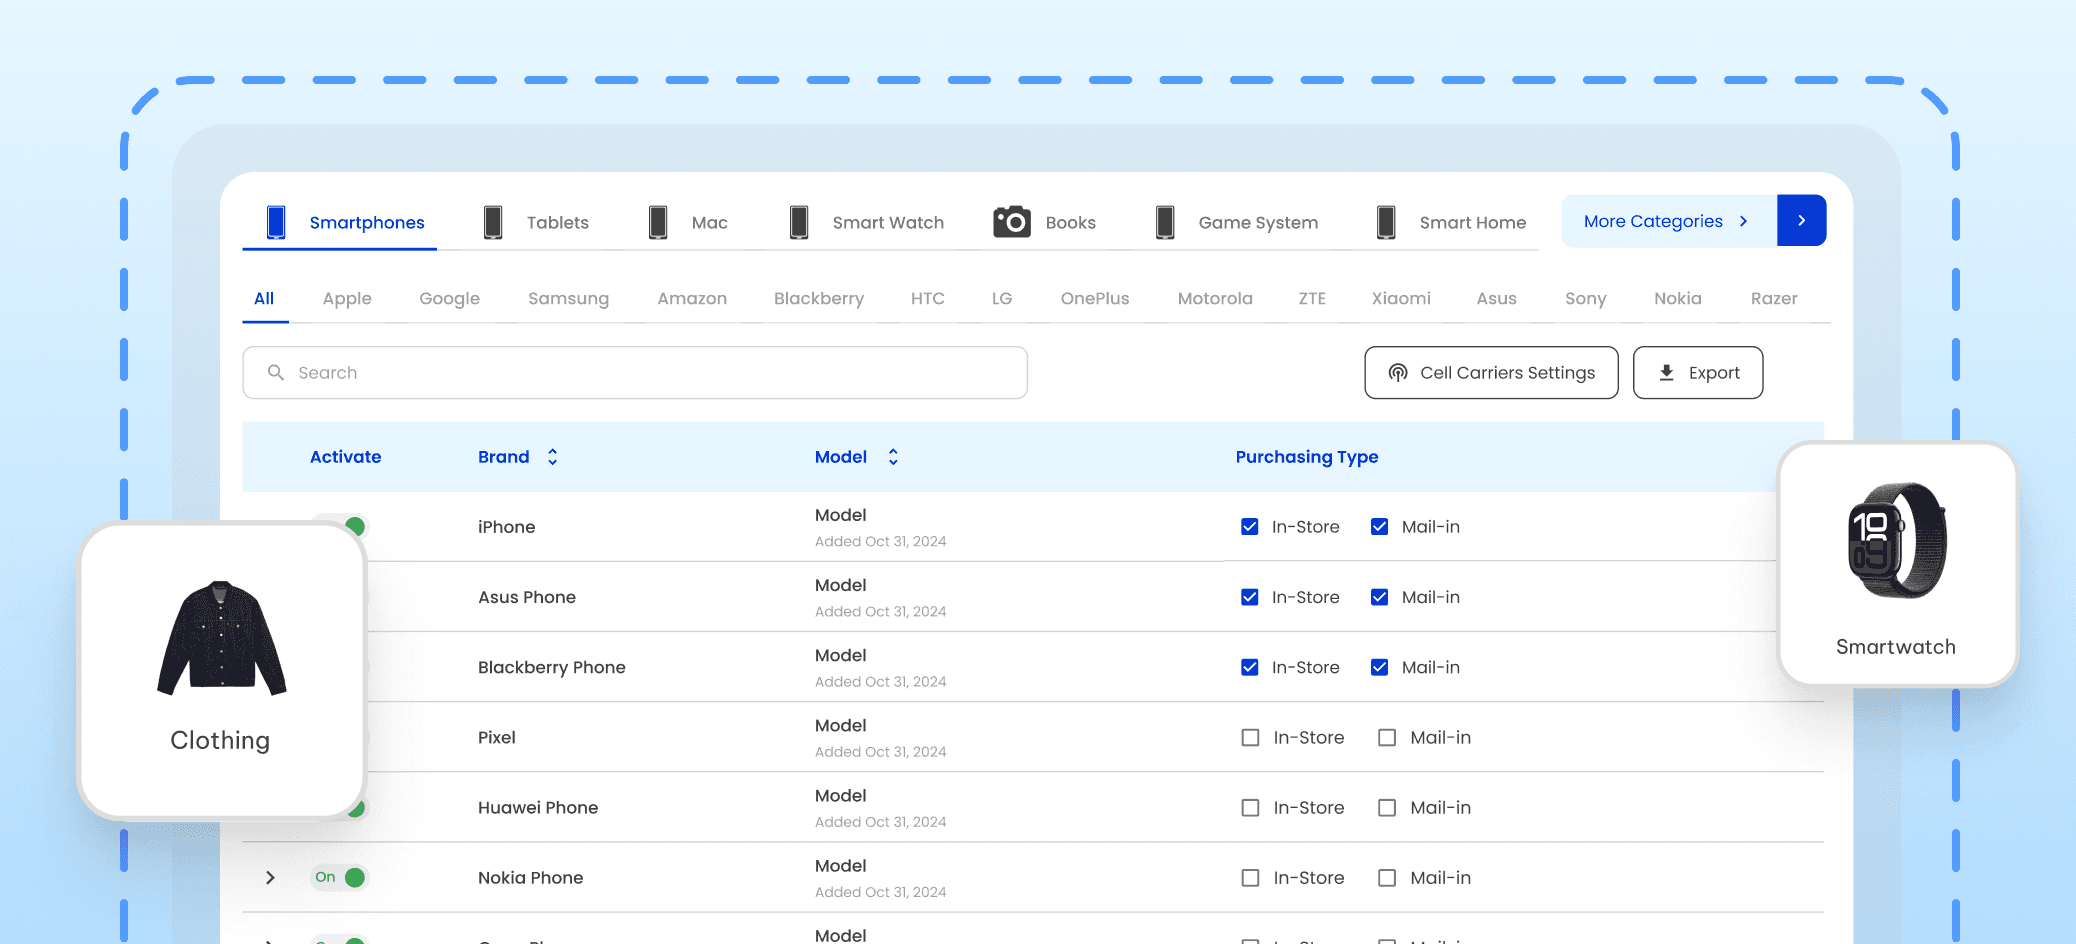
Task: Filter by Motorola brand
Action: coord(1215,298)
